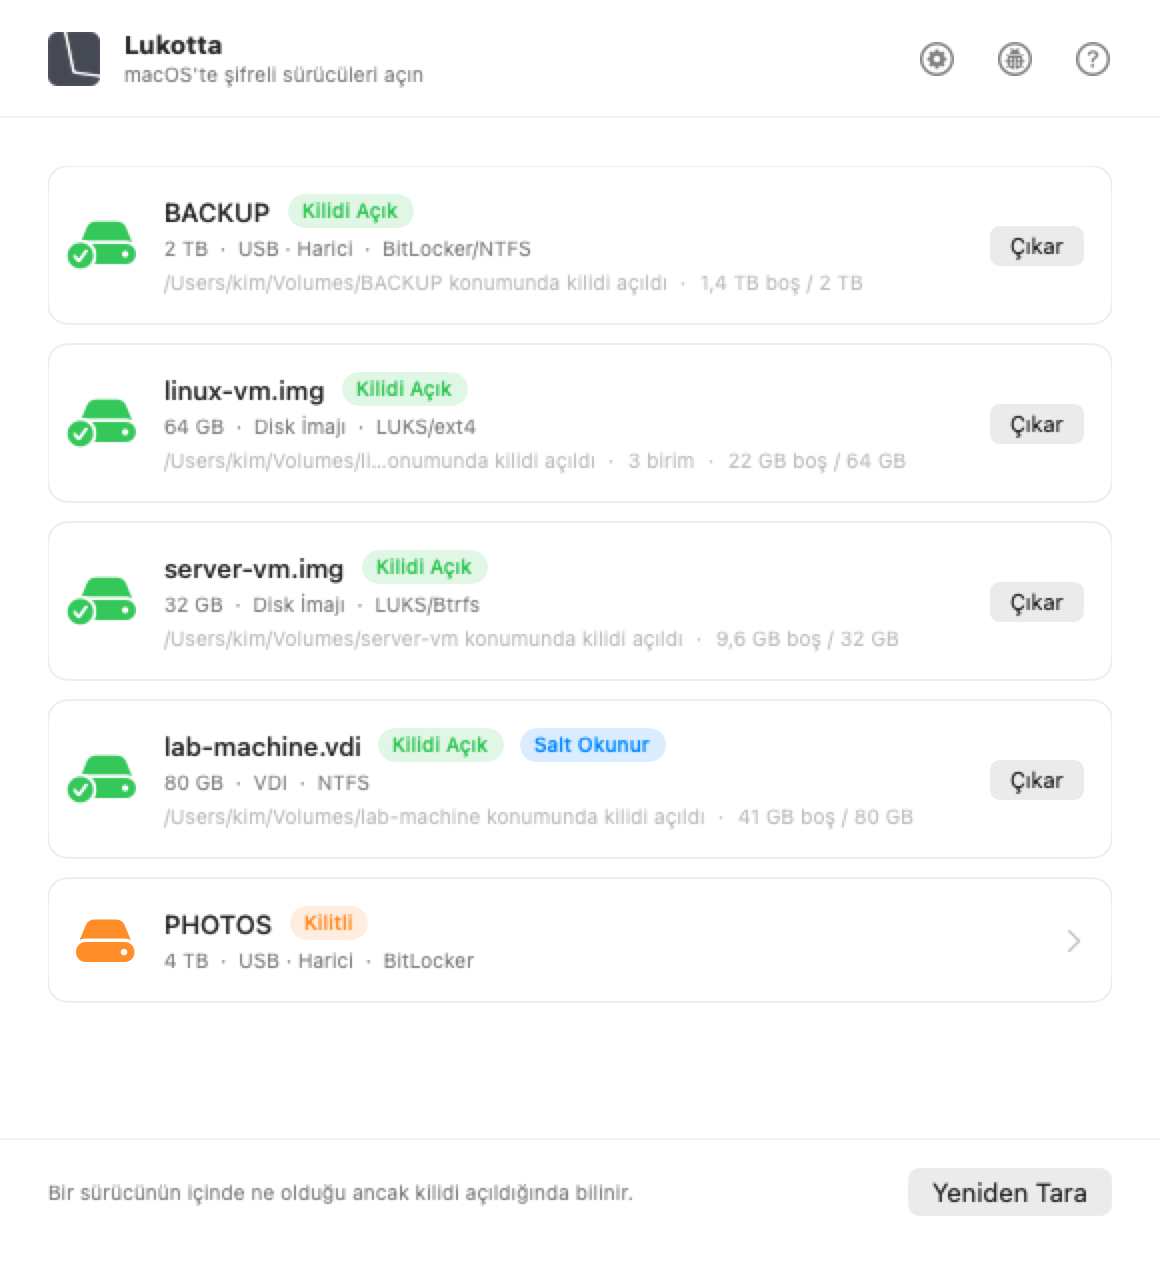Screen dimensions: 1160x1264
Task: Click the Yeniden Tara rescan button
Action: coord(1009,1192)
